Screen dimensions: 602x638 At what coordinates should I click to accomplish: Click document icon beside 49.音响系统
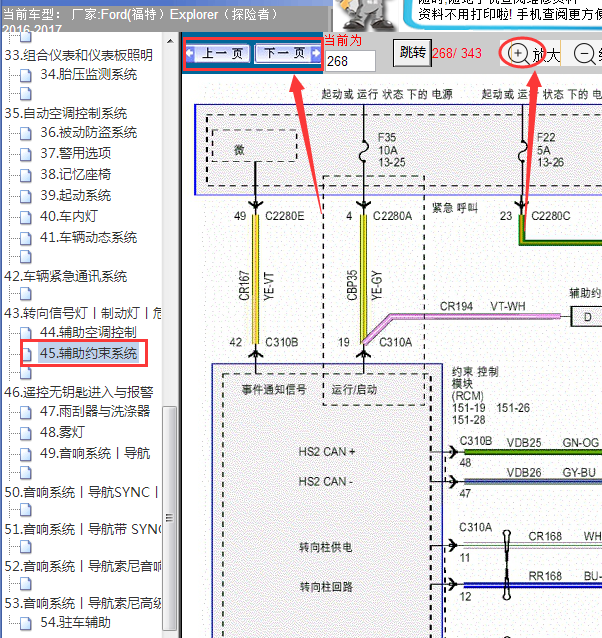[x=26, y=454]
